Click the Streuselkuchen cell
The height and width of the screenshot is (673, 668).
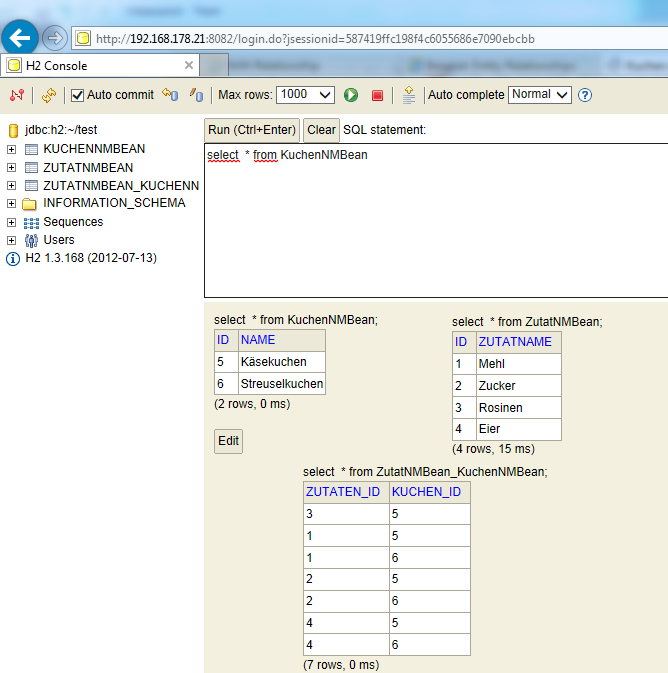(282, 384)
